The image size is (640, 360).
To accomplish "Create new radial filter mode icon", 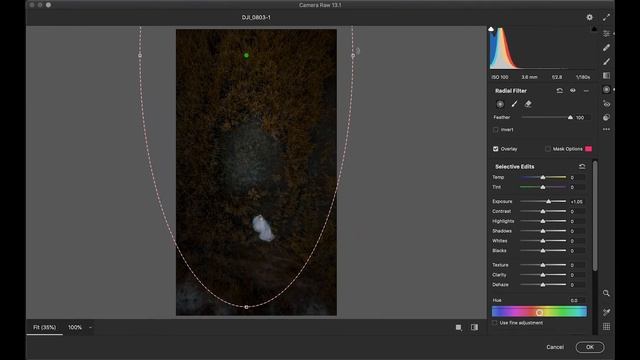I will coord(500,104).
